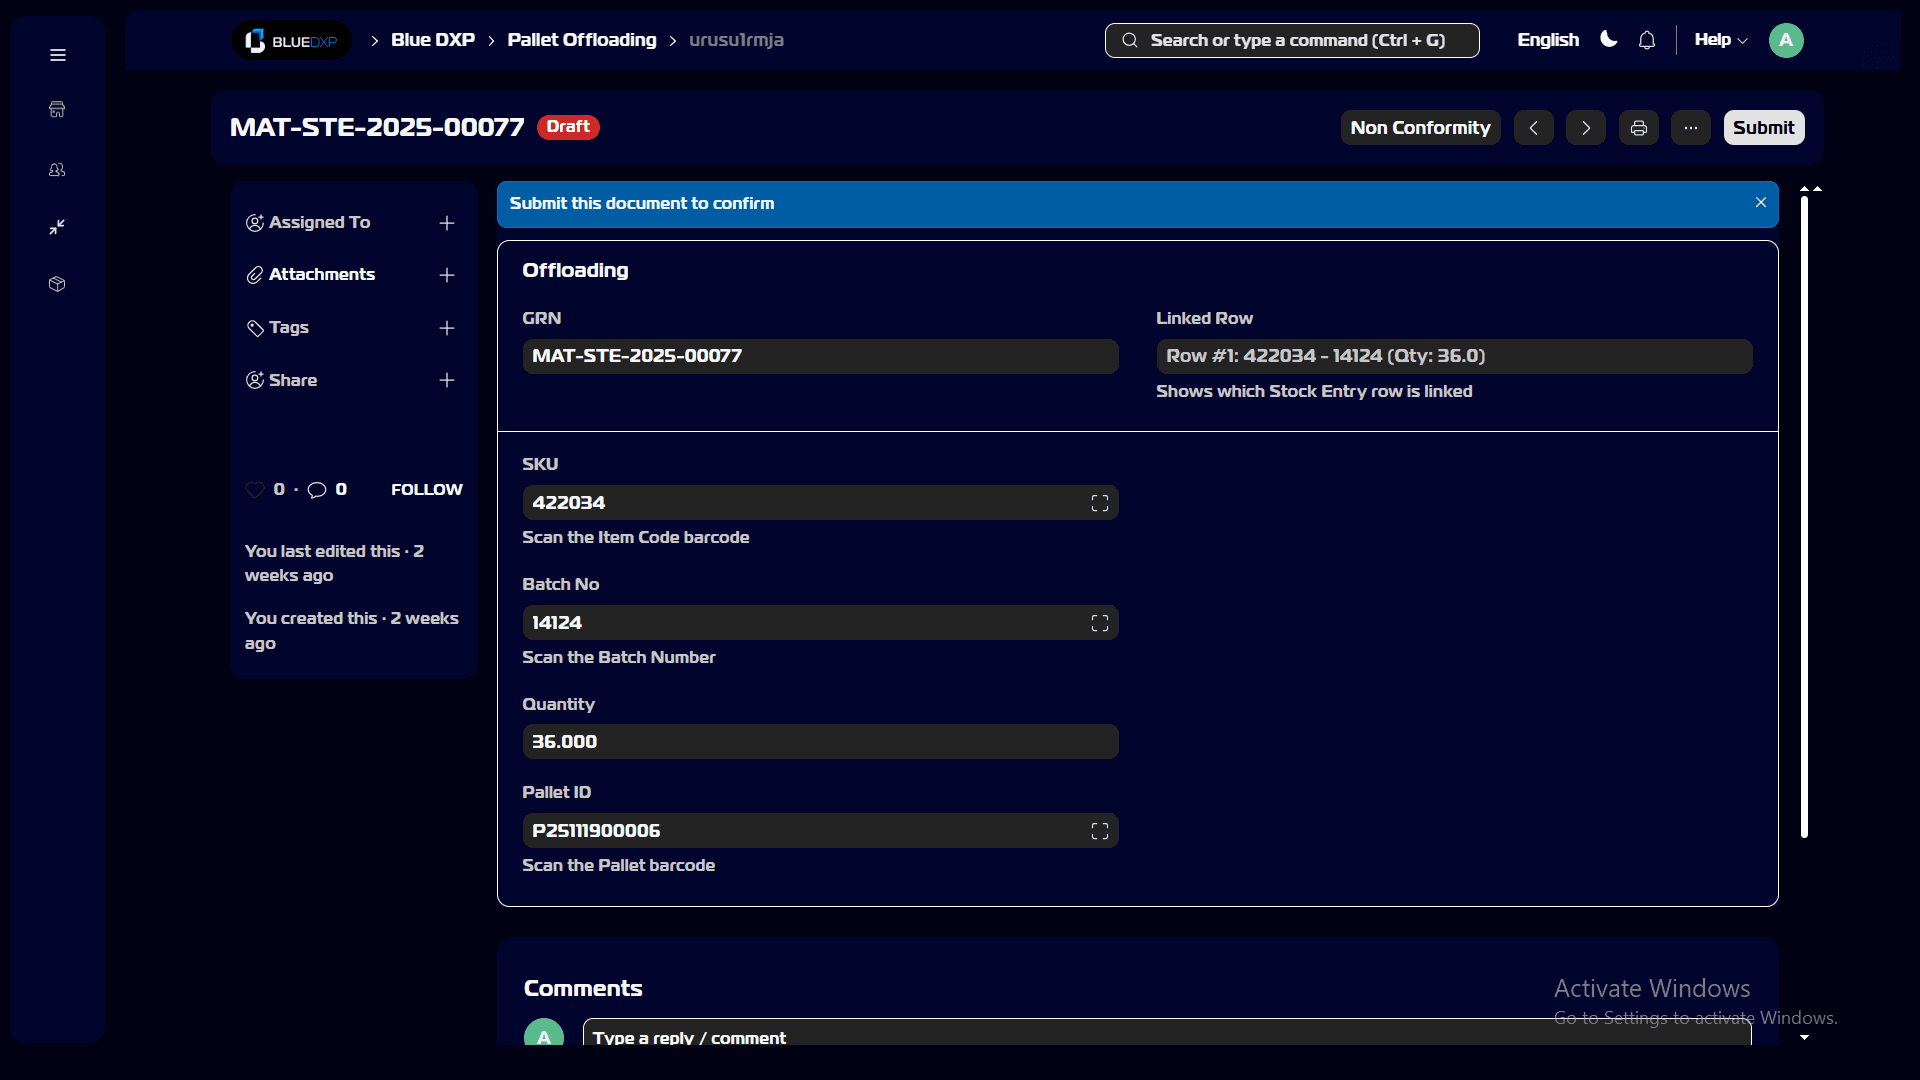Image resolution: width=1920 pixels, height=1080 pixels.
Task: Select the package icon in the sidebar
Action: click(x=57, y=284)
